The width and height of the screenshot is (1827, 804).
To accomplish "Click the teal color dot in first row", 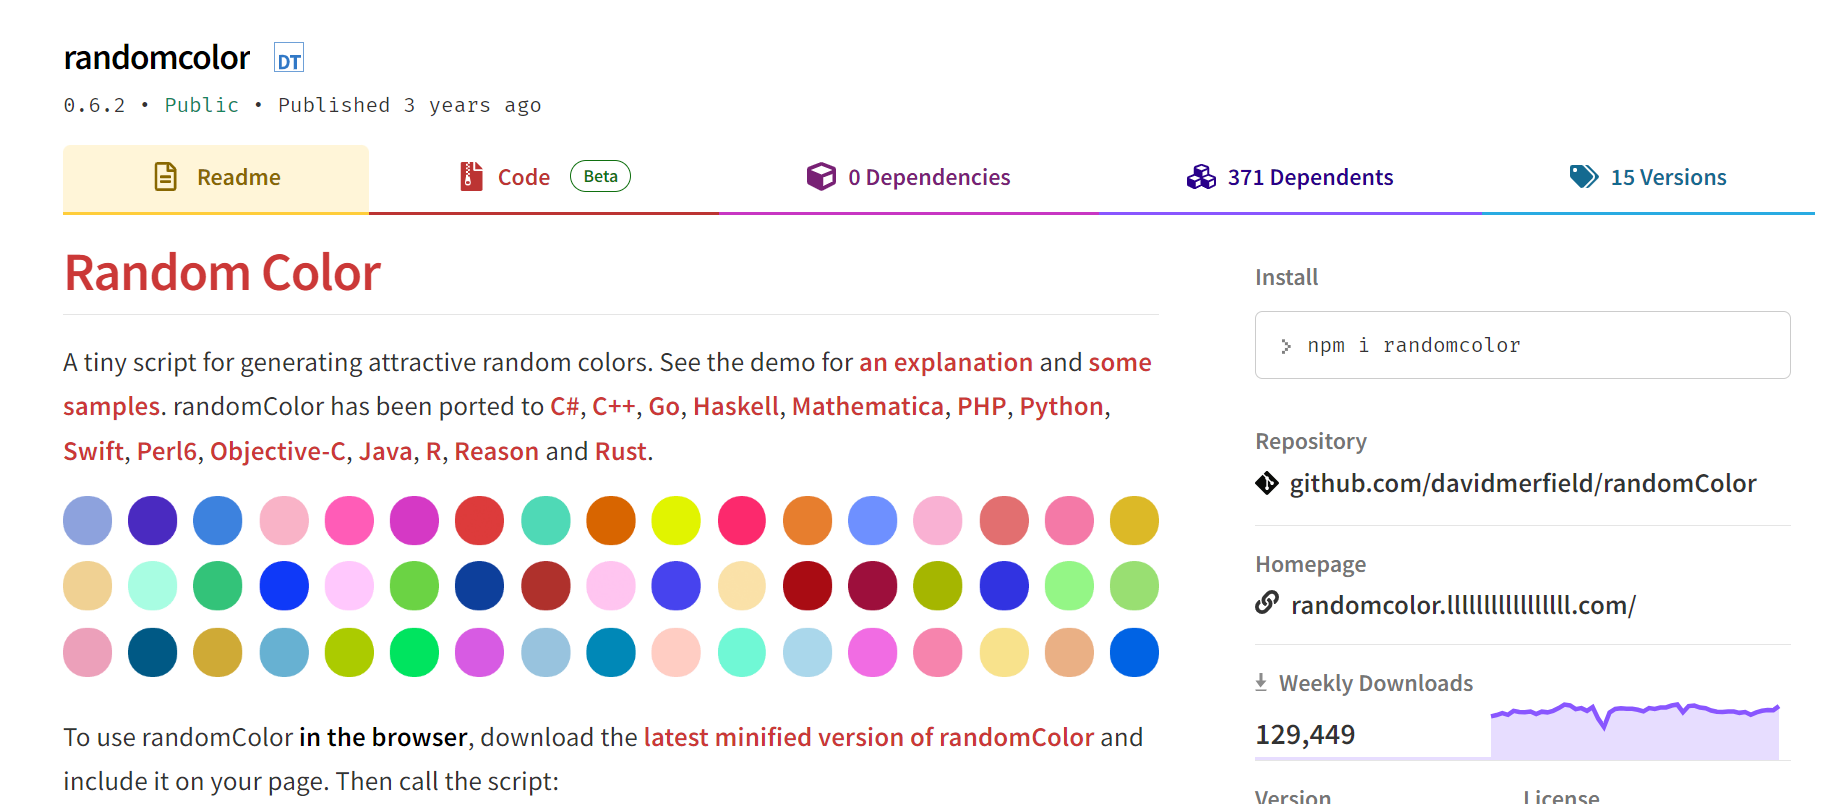I will coord(545,520).
